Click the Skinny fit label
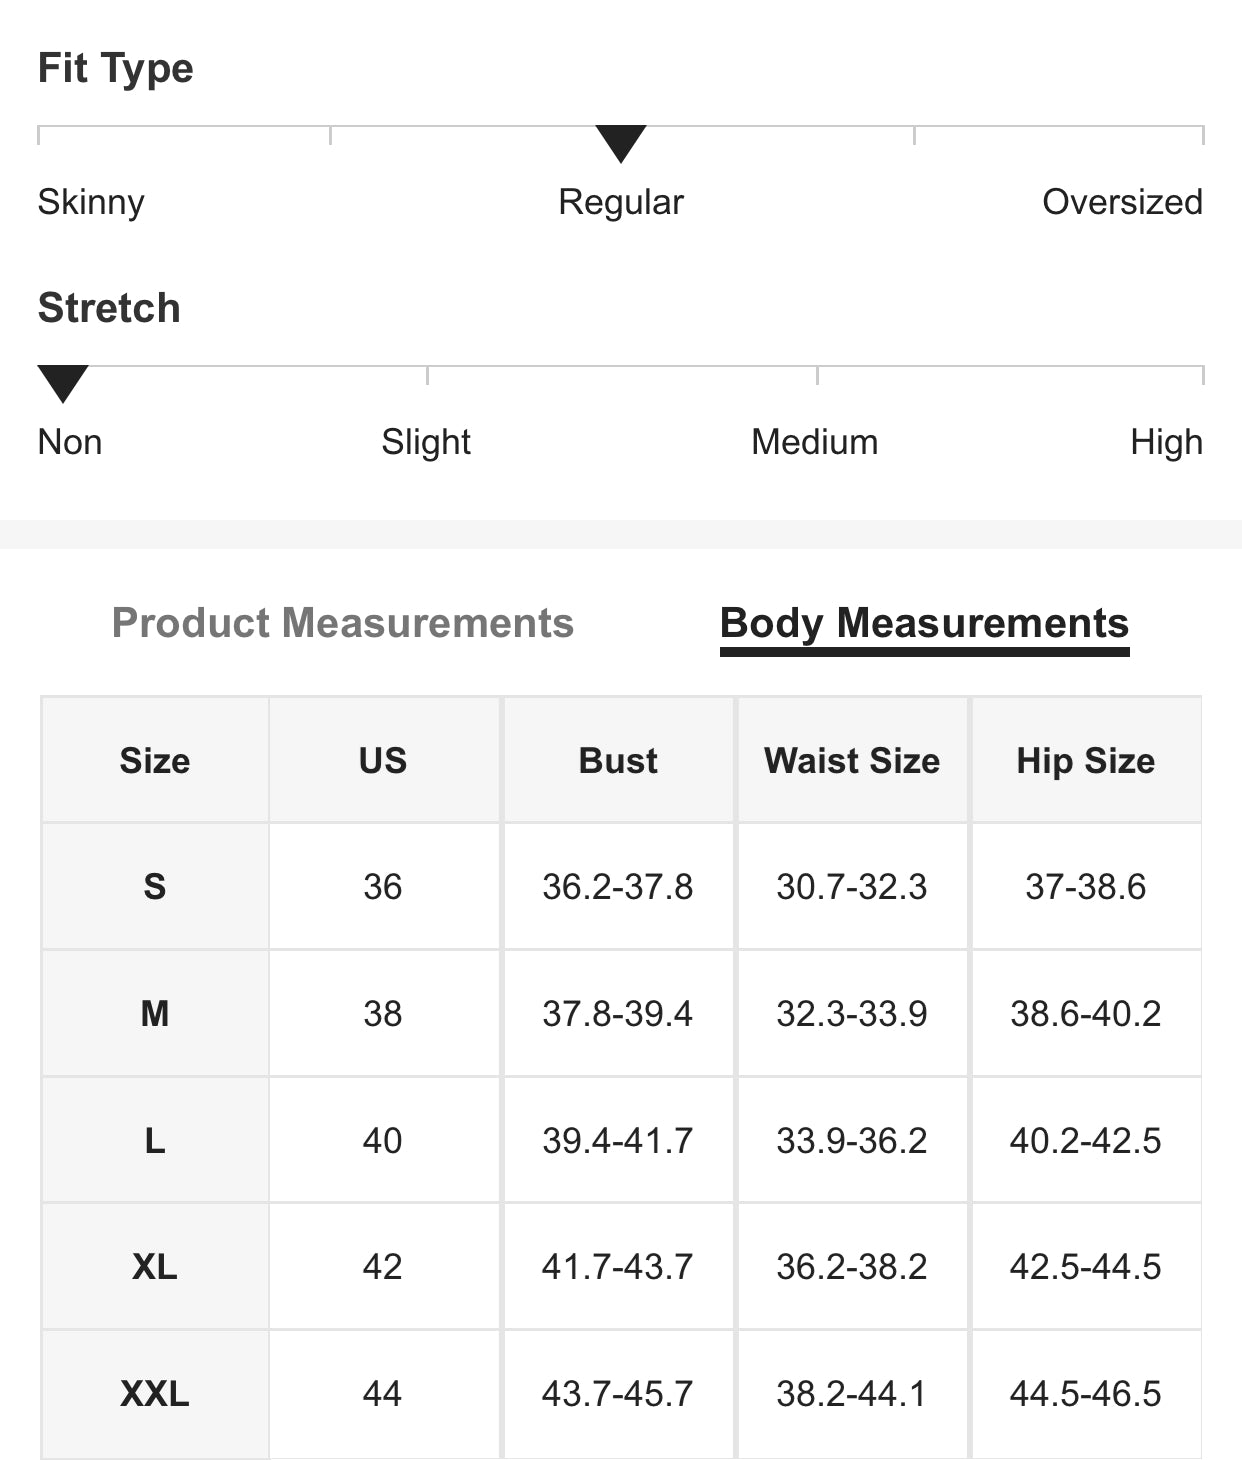 pos(91,202)
